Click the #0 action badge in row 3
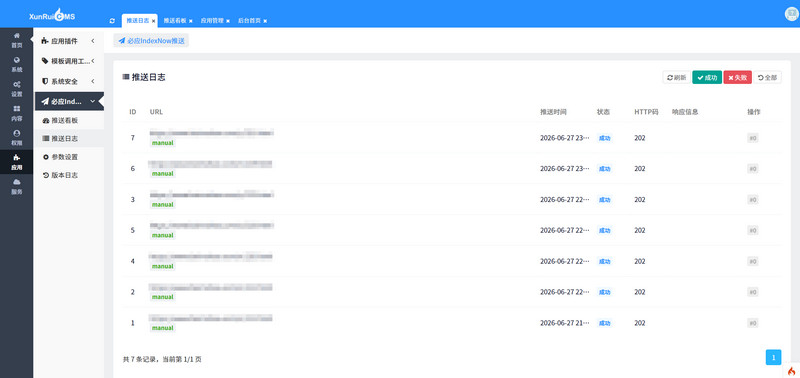The height and width of the screenshot is (378, 800). tap(753, 199)
